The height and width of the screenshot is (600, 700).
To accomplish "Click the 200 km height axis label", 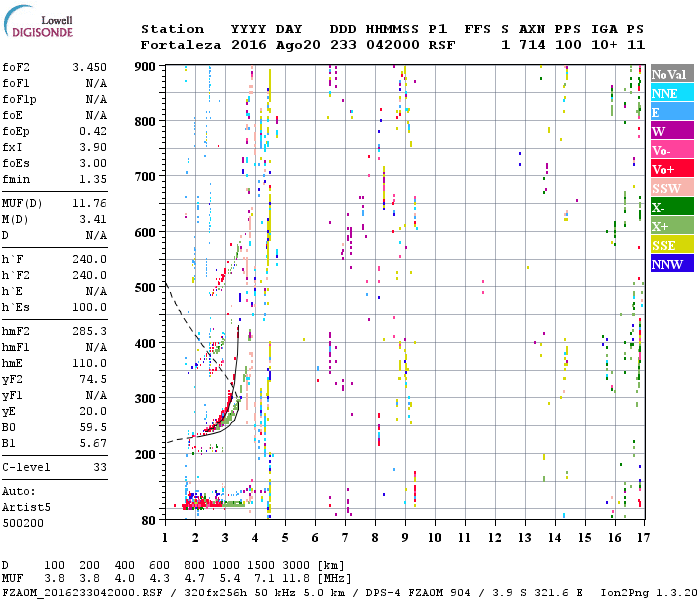I will pos(145,454).
